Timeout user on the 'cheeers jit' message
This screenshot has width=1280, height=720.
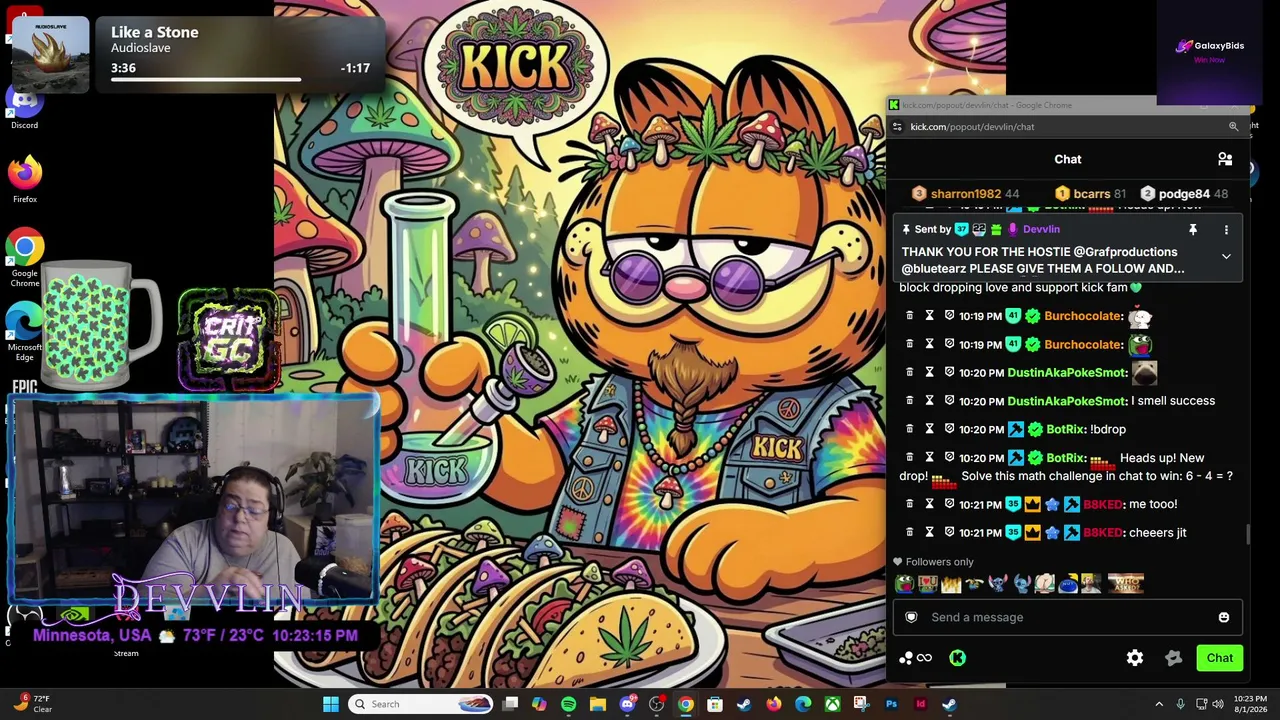click(x=929, y=532)
